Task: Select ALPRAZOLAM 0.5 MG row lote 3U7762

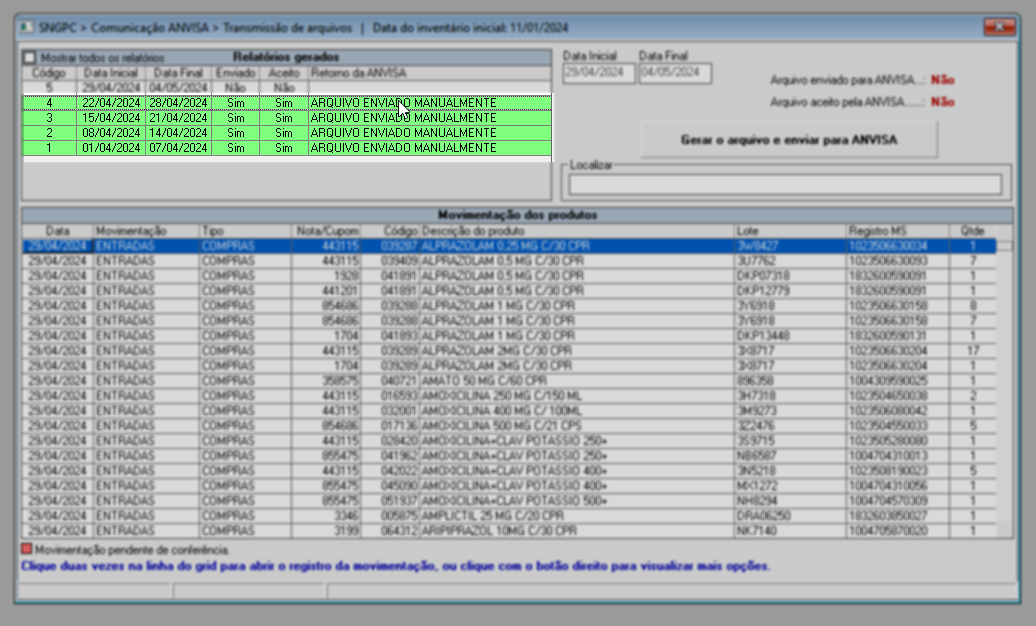Action: coord(509,261)
